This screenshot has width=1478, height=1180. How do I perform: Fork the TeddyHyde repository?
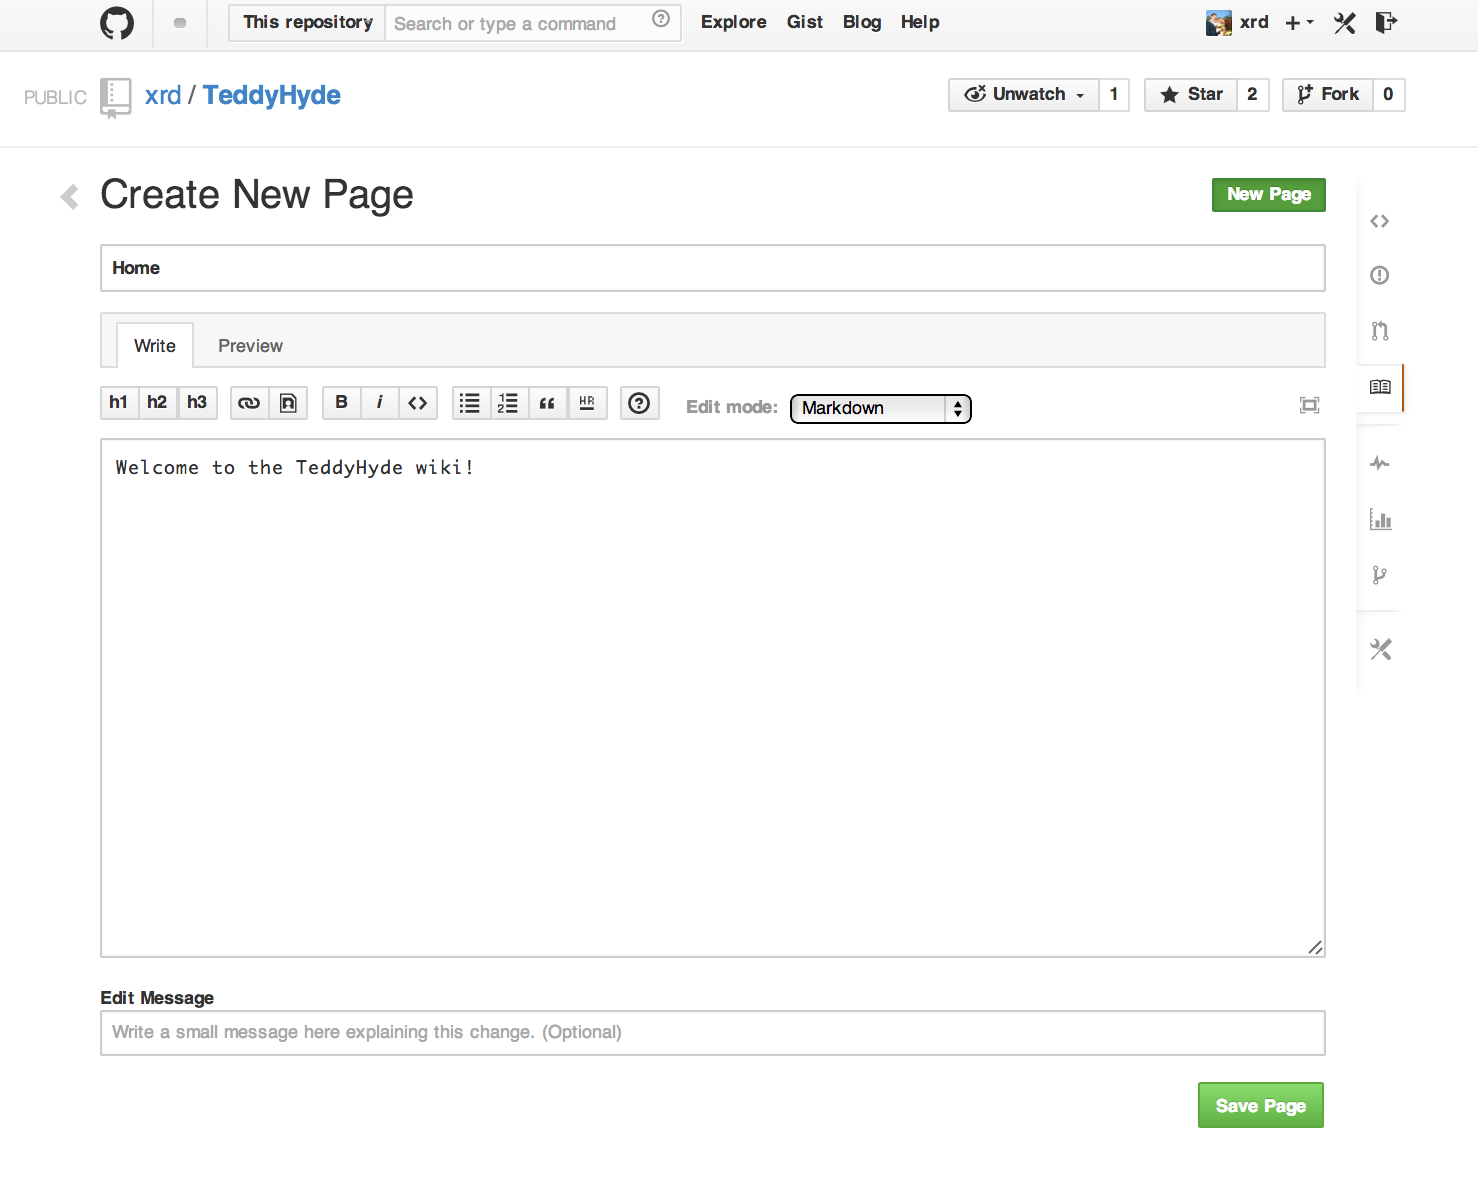point(1328,95)
